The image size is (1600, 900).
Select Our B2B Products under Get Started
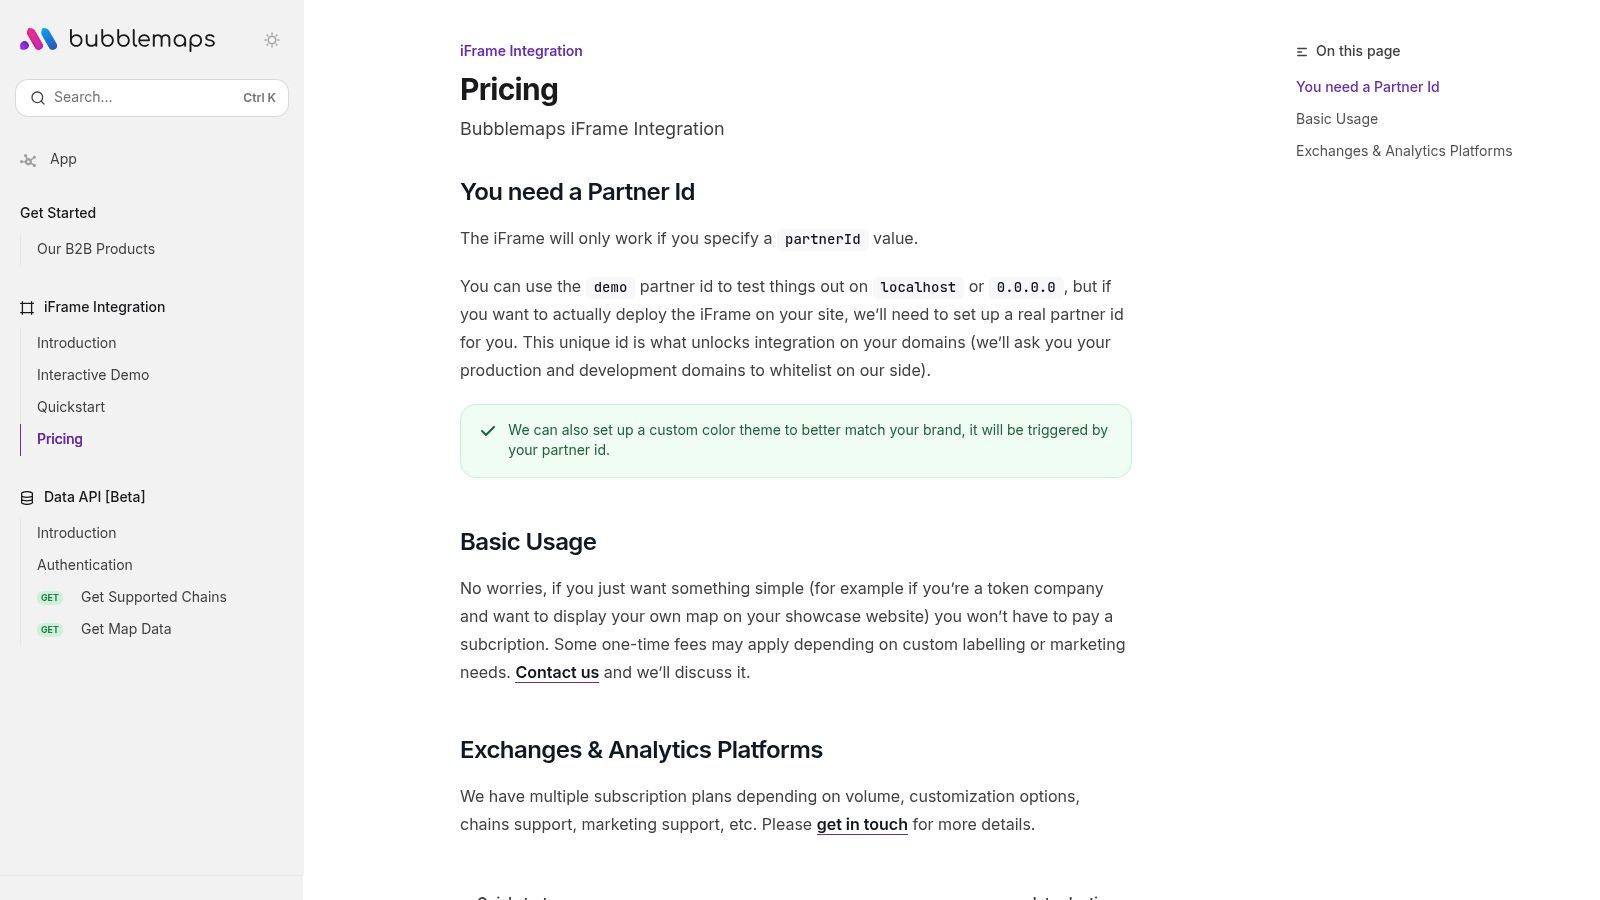(x=95, y=249)
